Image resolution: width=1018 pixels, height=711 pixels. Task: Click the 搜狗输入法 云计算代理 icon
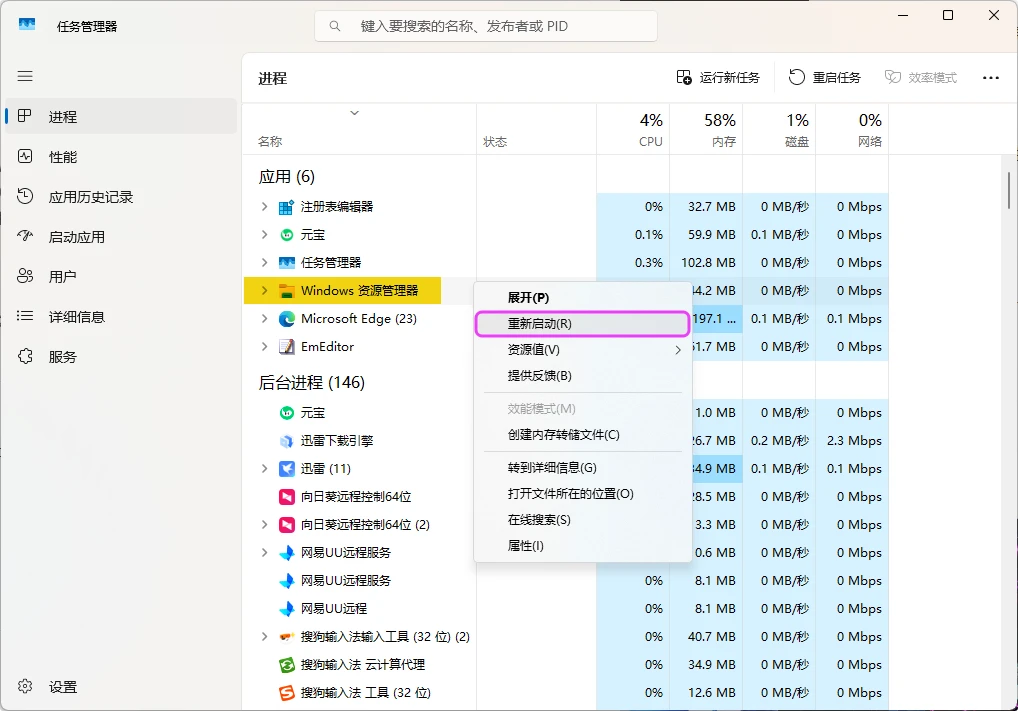point(286,665)
